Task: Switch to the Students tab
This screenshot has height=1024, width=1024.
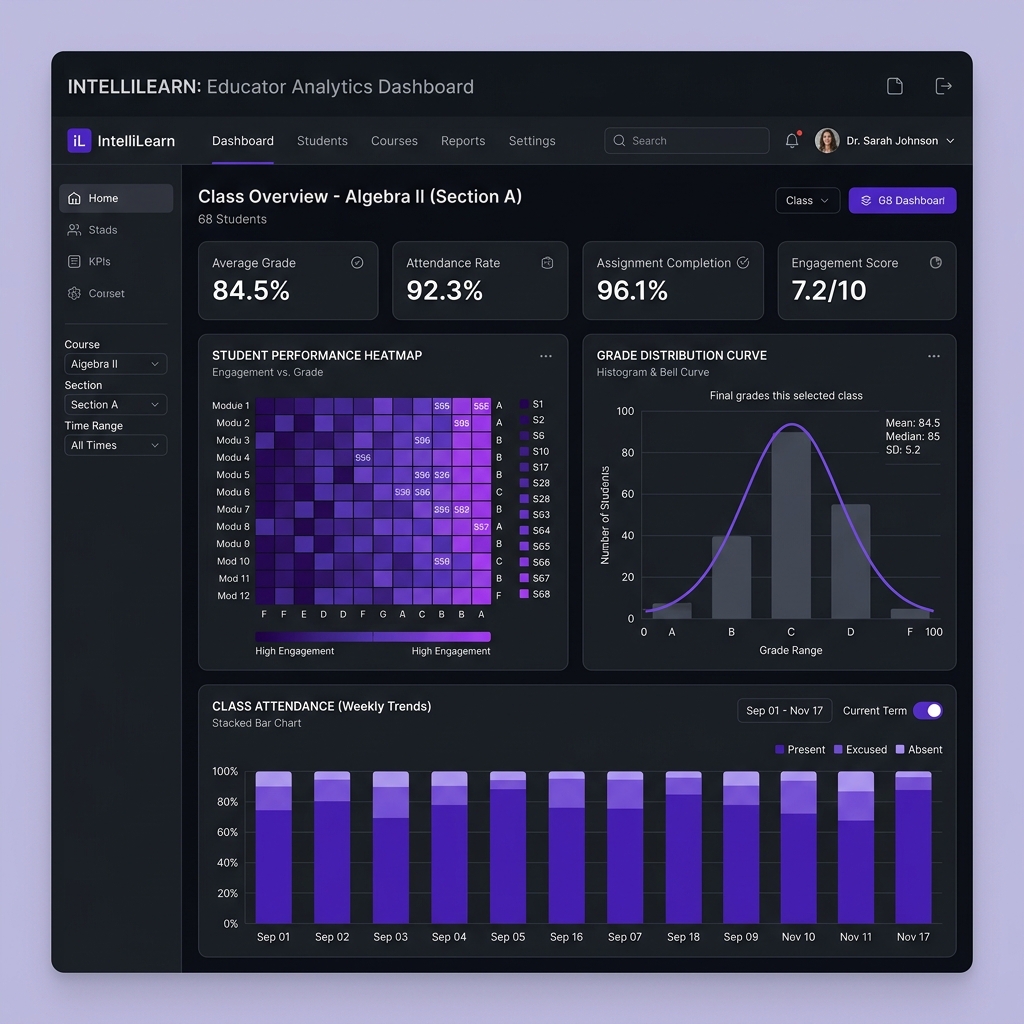Action: click(322, 140)
